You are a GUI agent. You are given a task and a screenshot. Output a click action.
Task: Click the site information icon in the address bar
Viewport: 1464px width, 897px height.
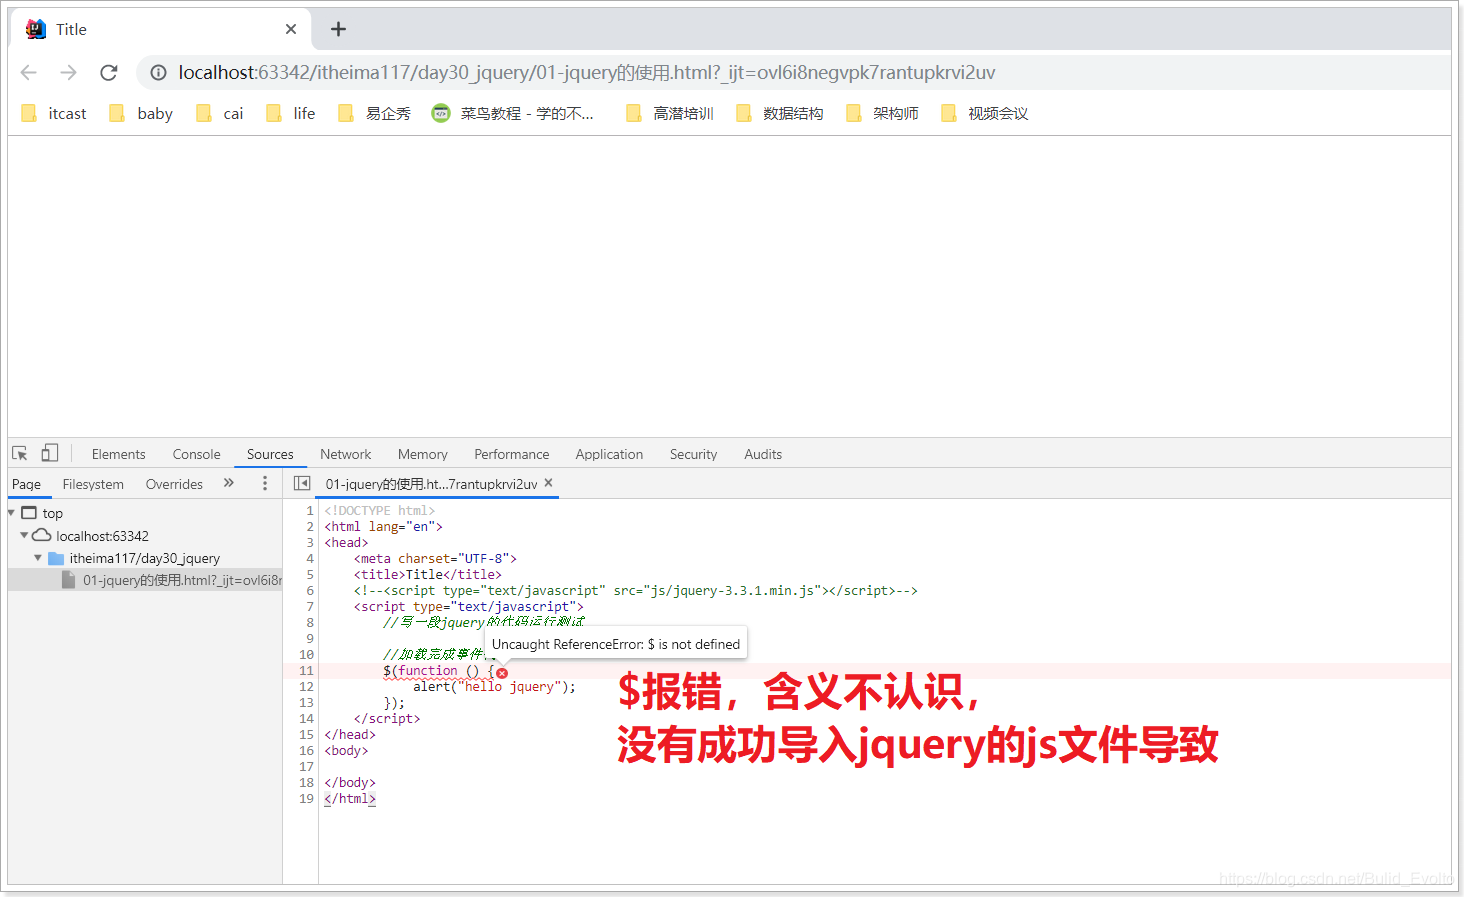158,72
